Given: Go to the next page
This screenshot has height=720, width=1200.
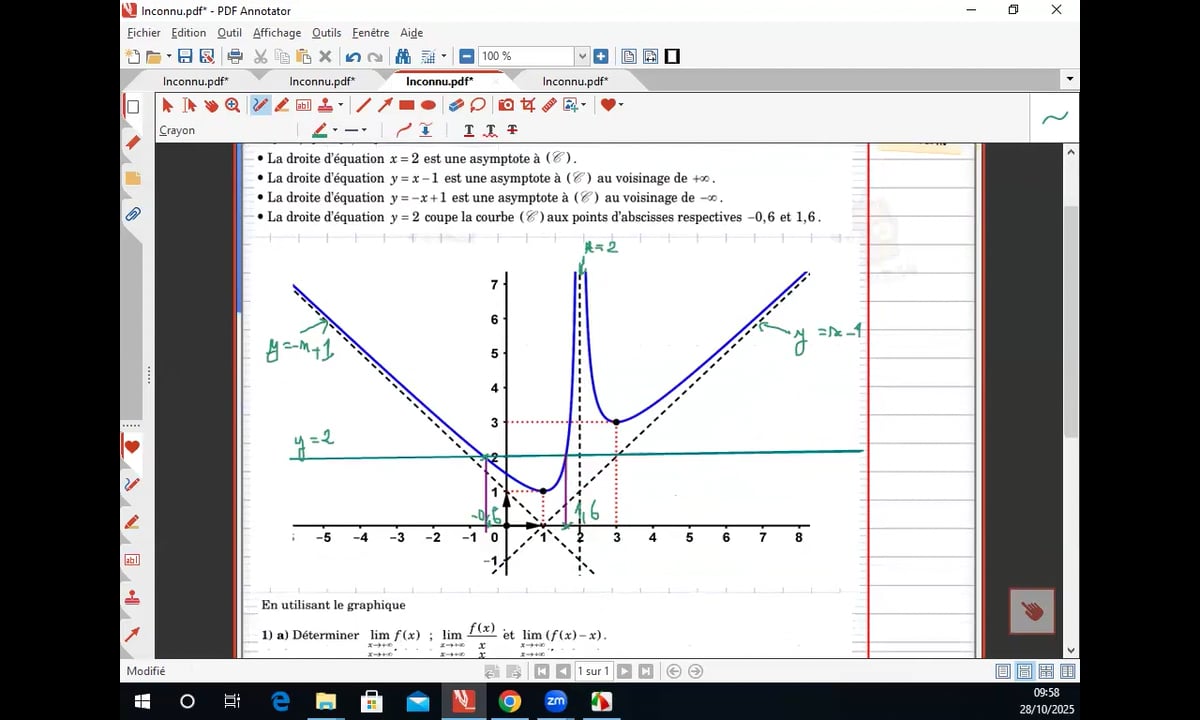Looking at the screenshot, I should pyautogui.click(x=625, y=671).
